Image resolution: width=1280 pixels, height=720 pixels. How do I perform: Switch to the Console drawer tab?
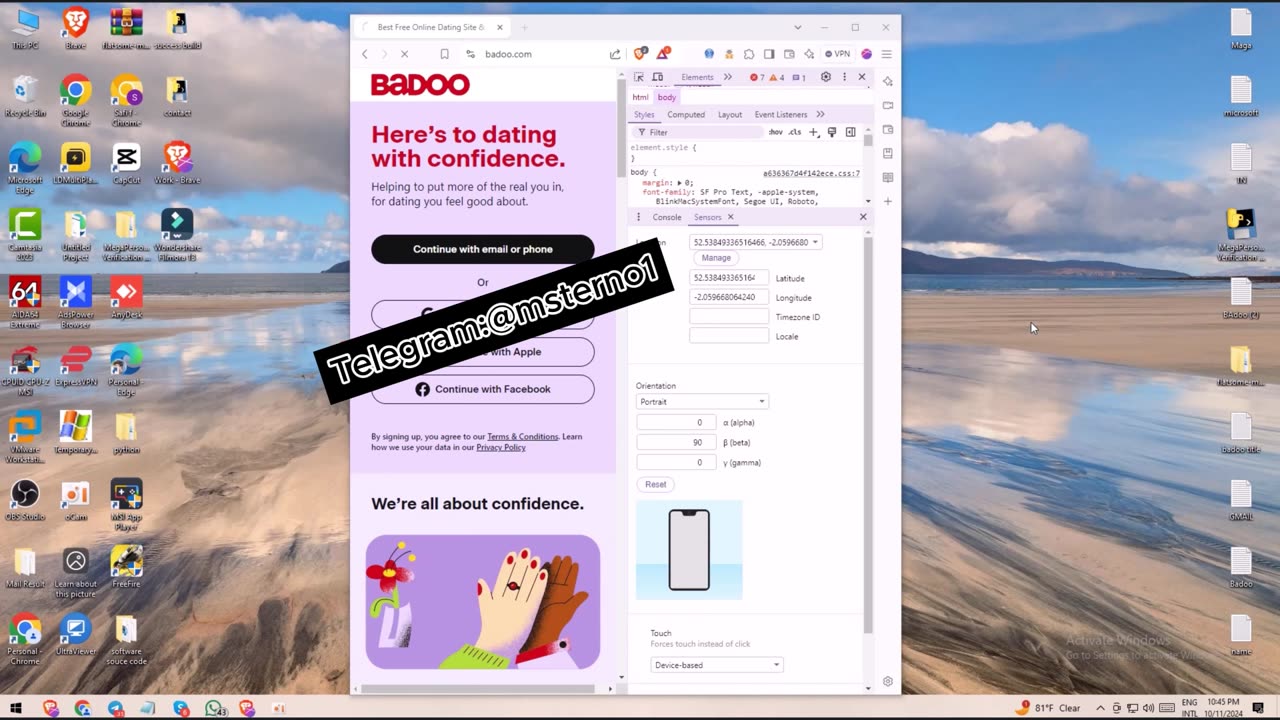pos(667,217)
